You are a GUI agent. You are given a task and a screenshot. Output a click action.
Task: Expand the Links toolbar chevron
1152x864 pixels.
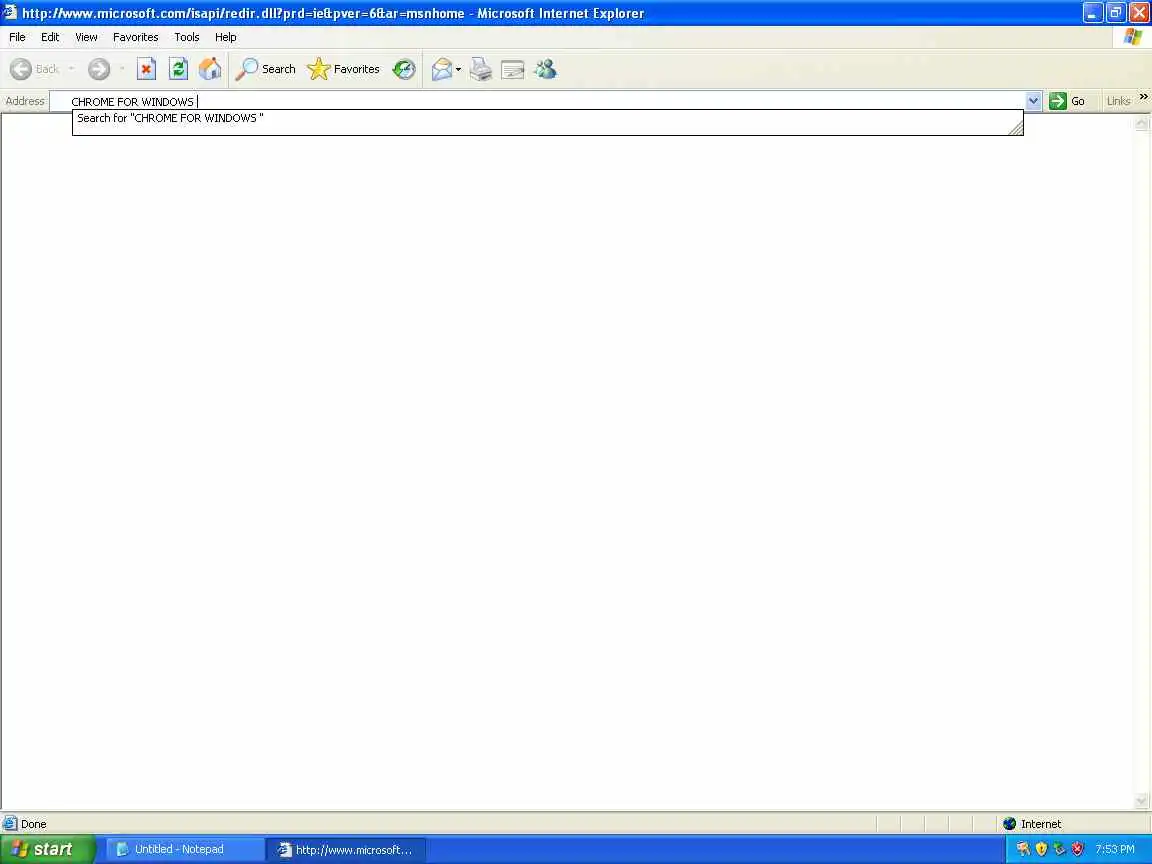click(x=1143, y=97)
